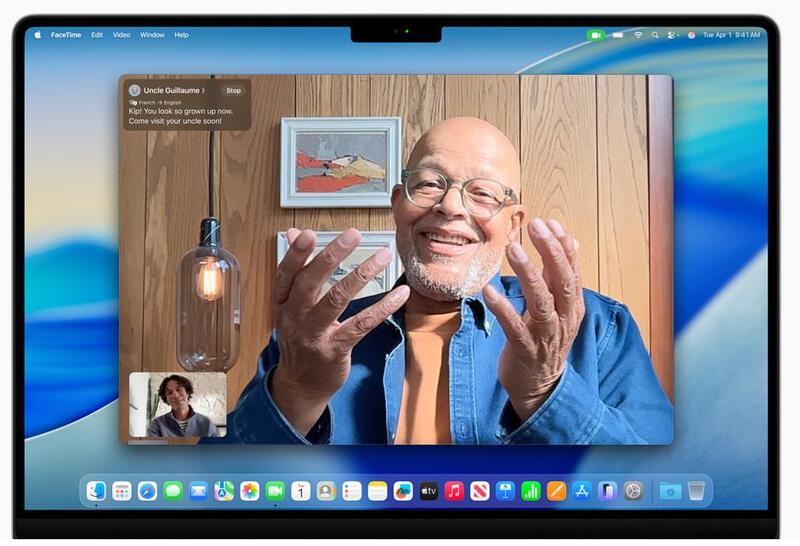This screenshot has width=800, height=546.
Task: Launch Freeform from the Dock
Action: 403,491
